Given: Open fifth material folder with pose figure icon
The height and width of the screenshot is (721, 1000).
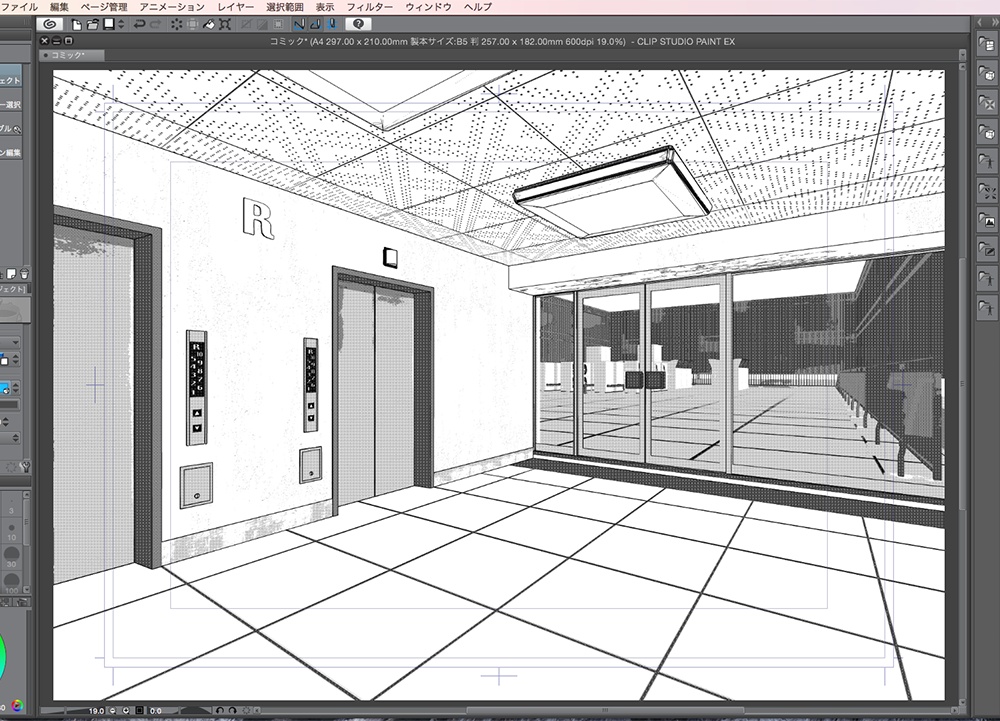Looking at the screenshot, I should click(x=987, y=161).
